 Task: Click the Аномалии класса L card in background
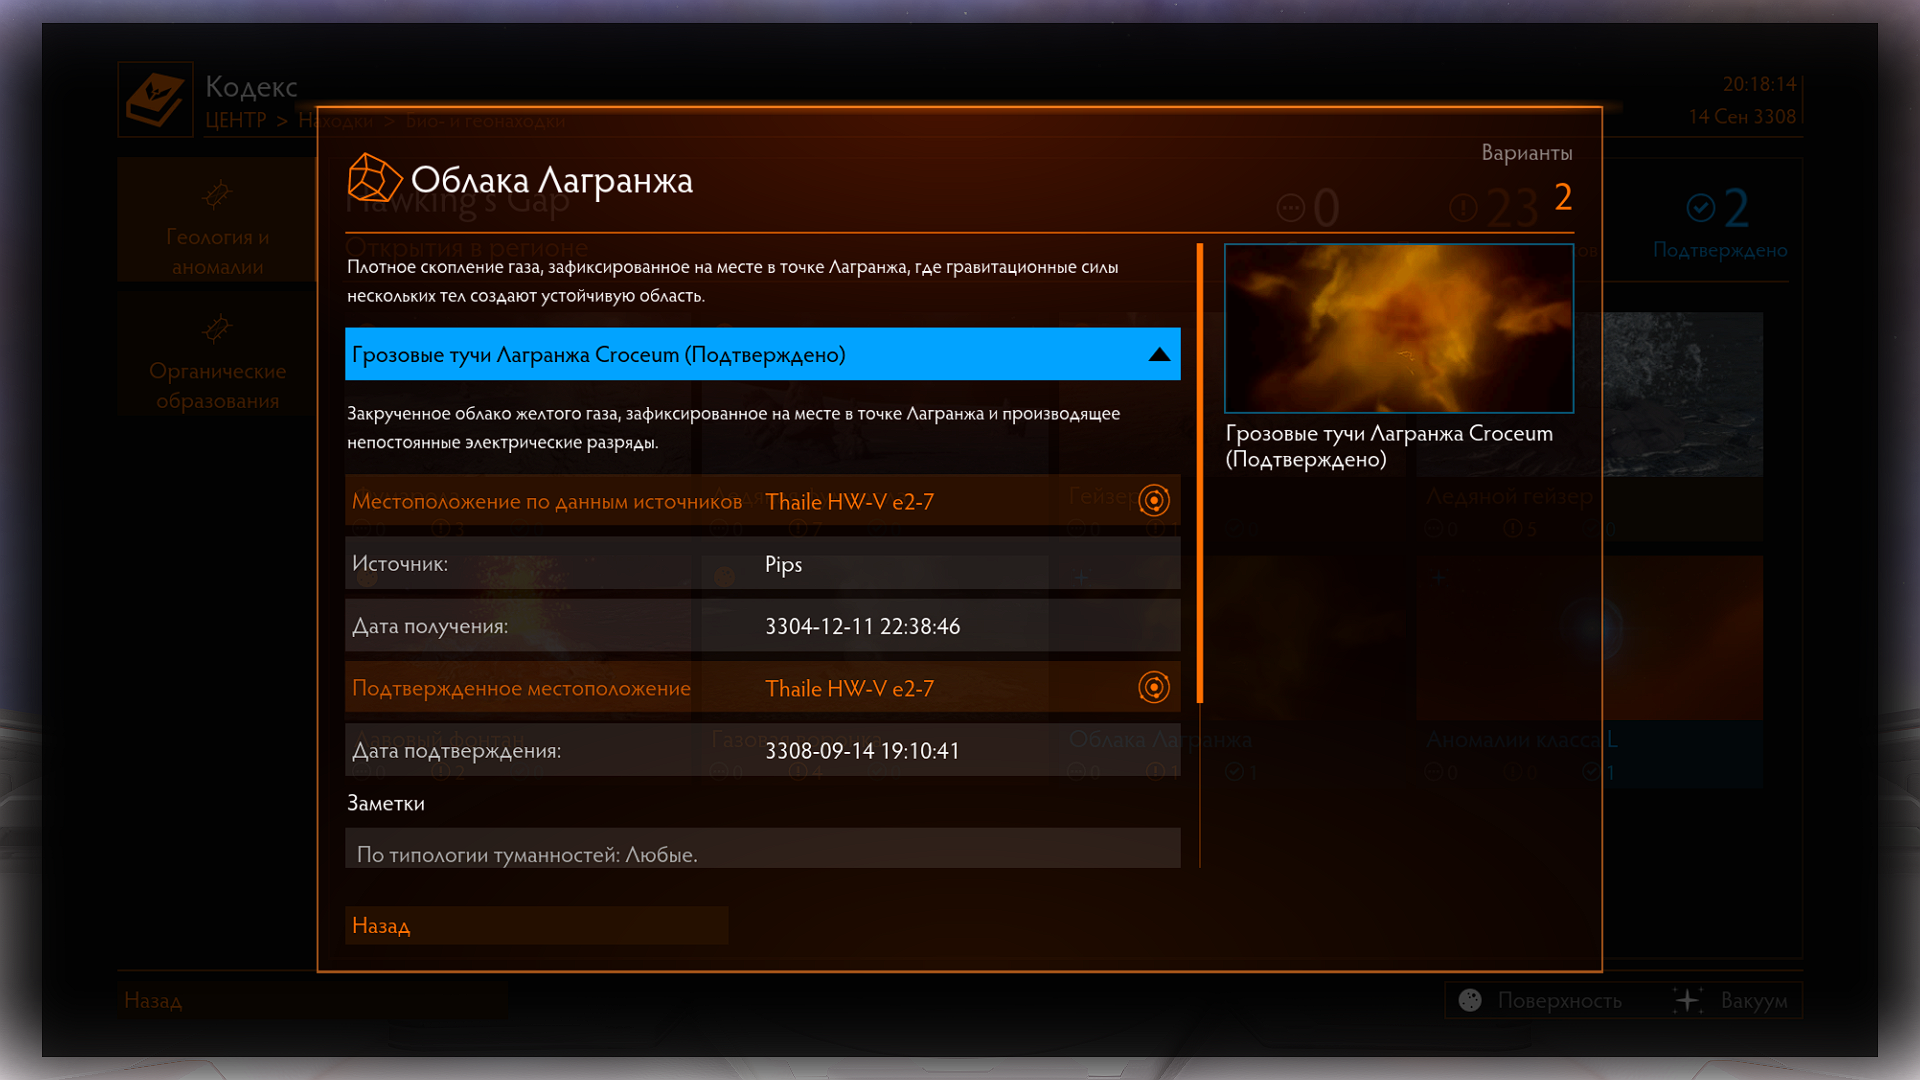[x=1589, y=670]
